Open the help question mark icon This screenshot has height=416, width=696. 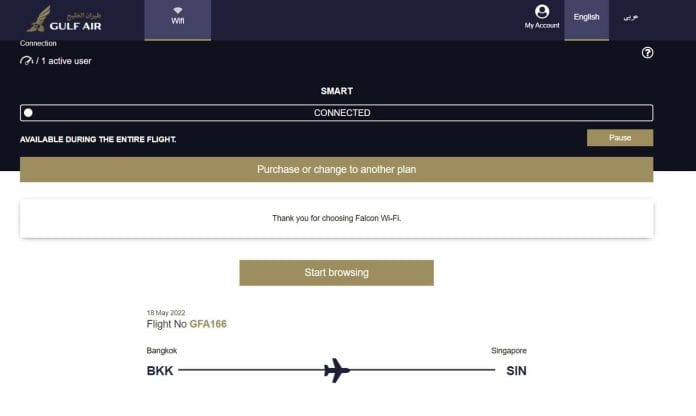(647, 53)
